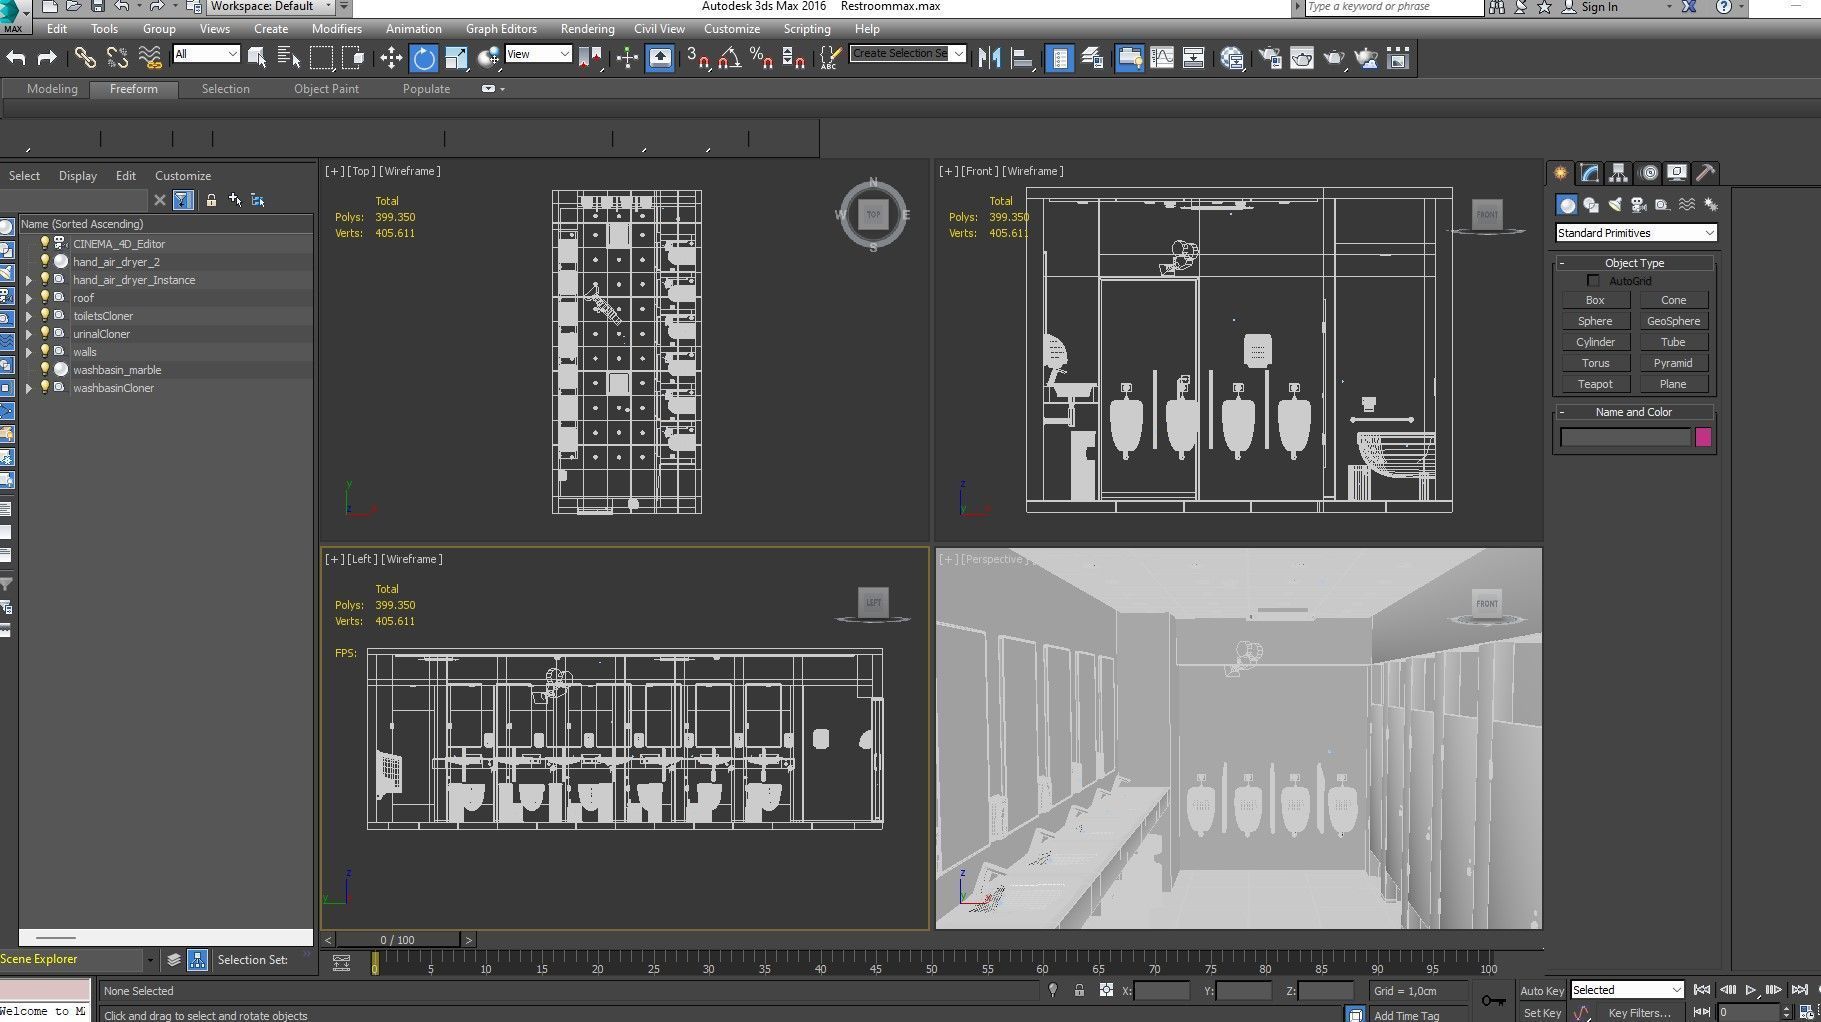The width and height of the screenshot is (1821, 1022).
Task: Open the Standard Primitives dropdown
Action: click(x=1635, y=233)
